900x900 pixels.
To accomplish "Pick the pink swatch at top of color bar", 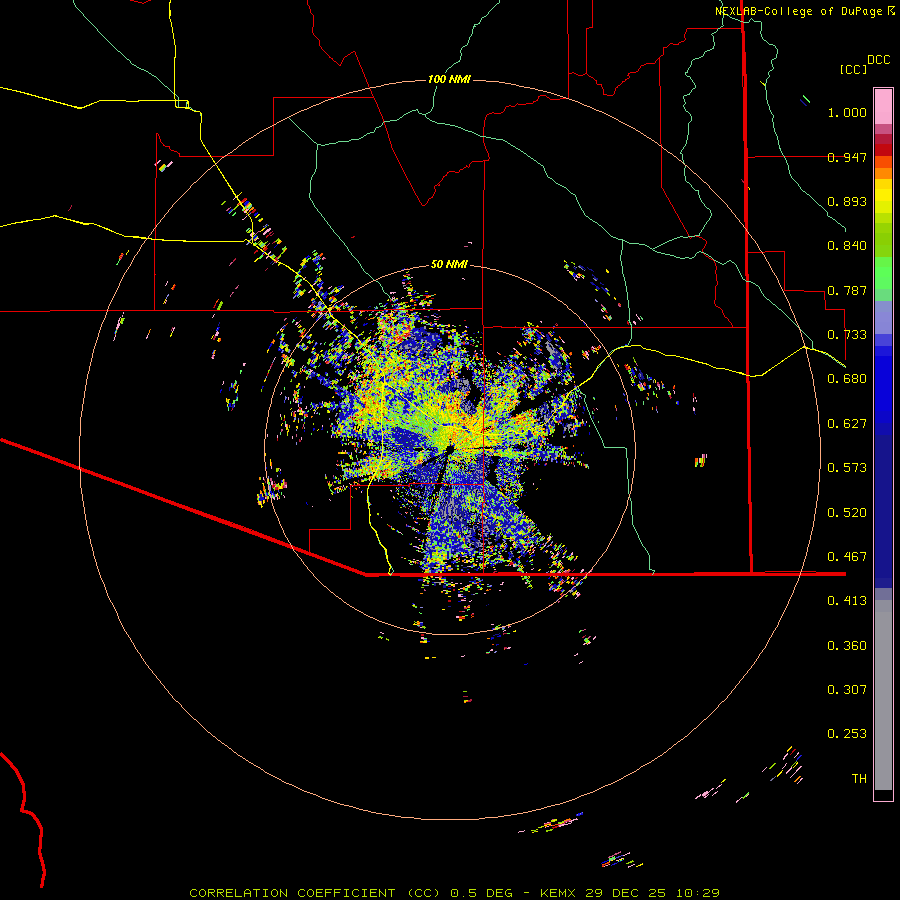I will tap(883, 107).
